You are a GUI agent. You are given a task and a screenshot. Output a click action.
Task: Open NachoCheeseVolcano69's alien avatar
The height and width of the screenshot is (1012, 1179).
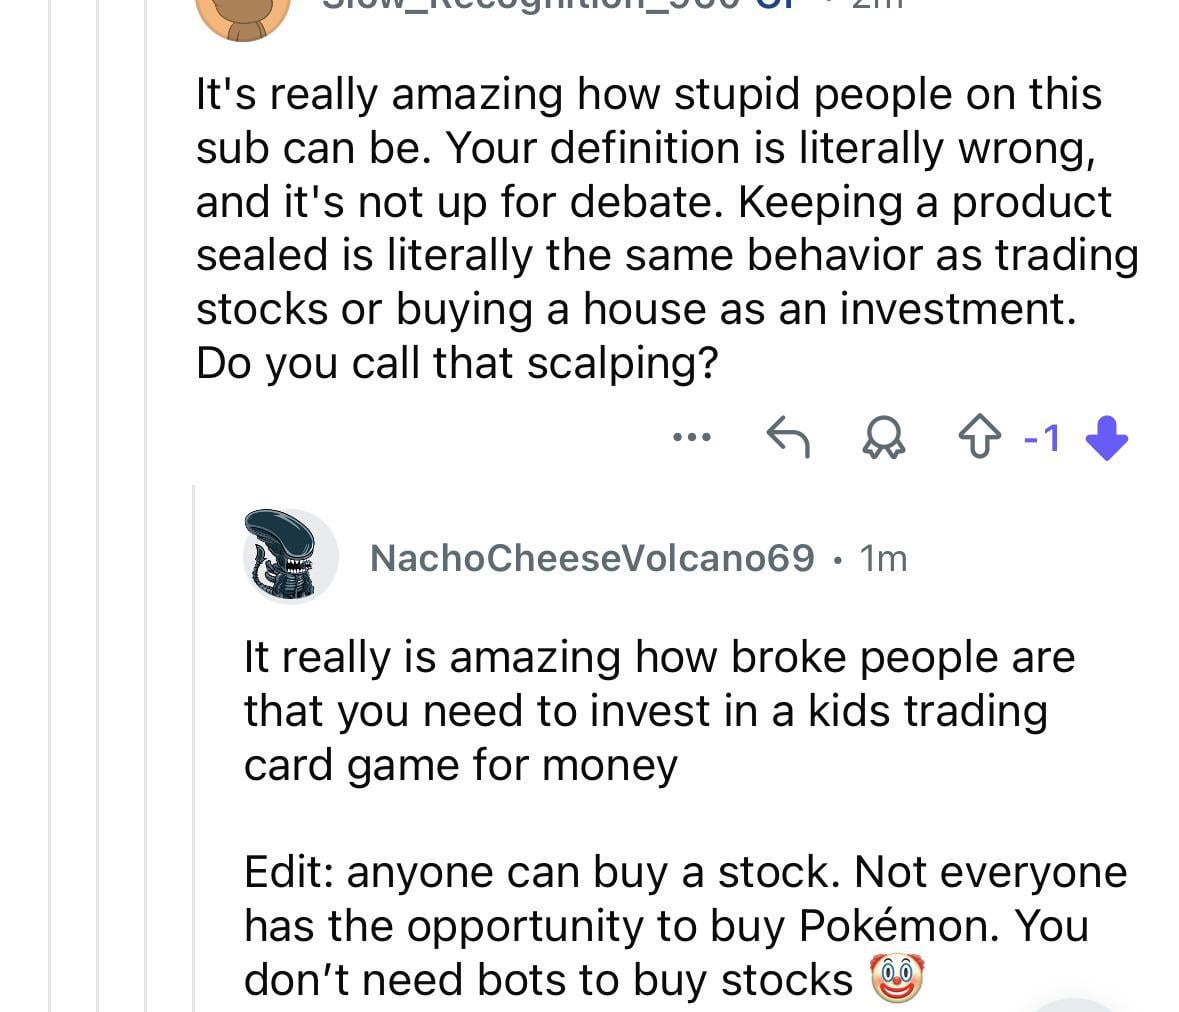pos(289,556)
